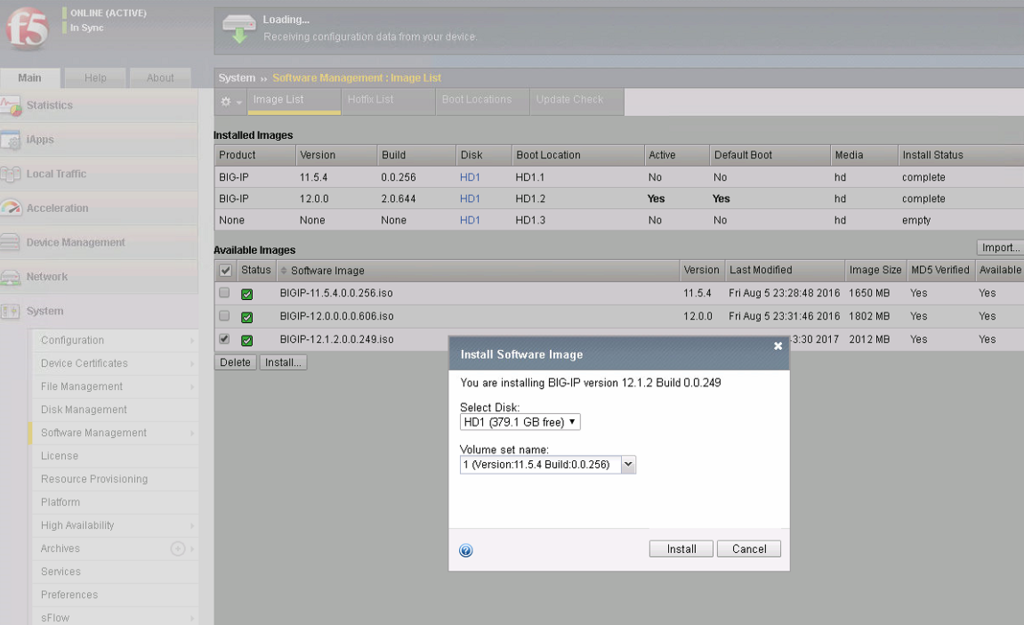Check the BIGIP-12.0.0.0.0.606.iso row checkbox
This screenshot has width=1024, height=625.
(225, 316)
